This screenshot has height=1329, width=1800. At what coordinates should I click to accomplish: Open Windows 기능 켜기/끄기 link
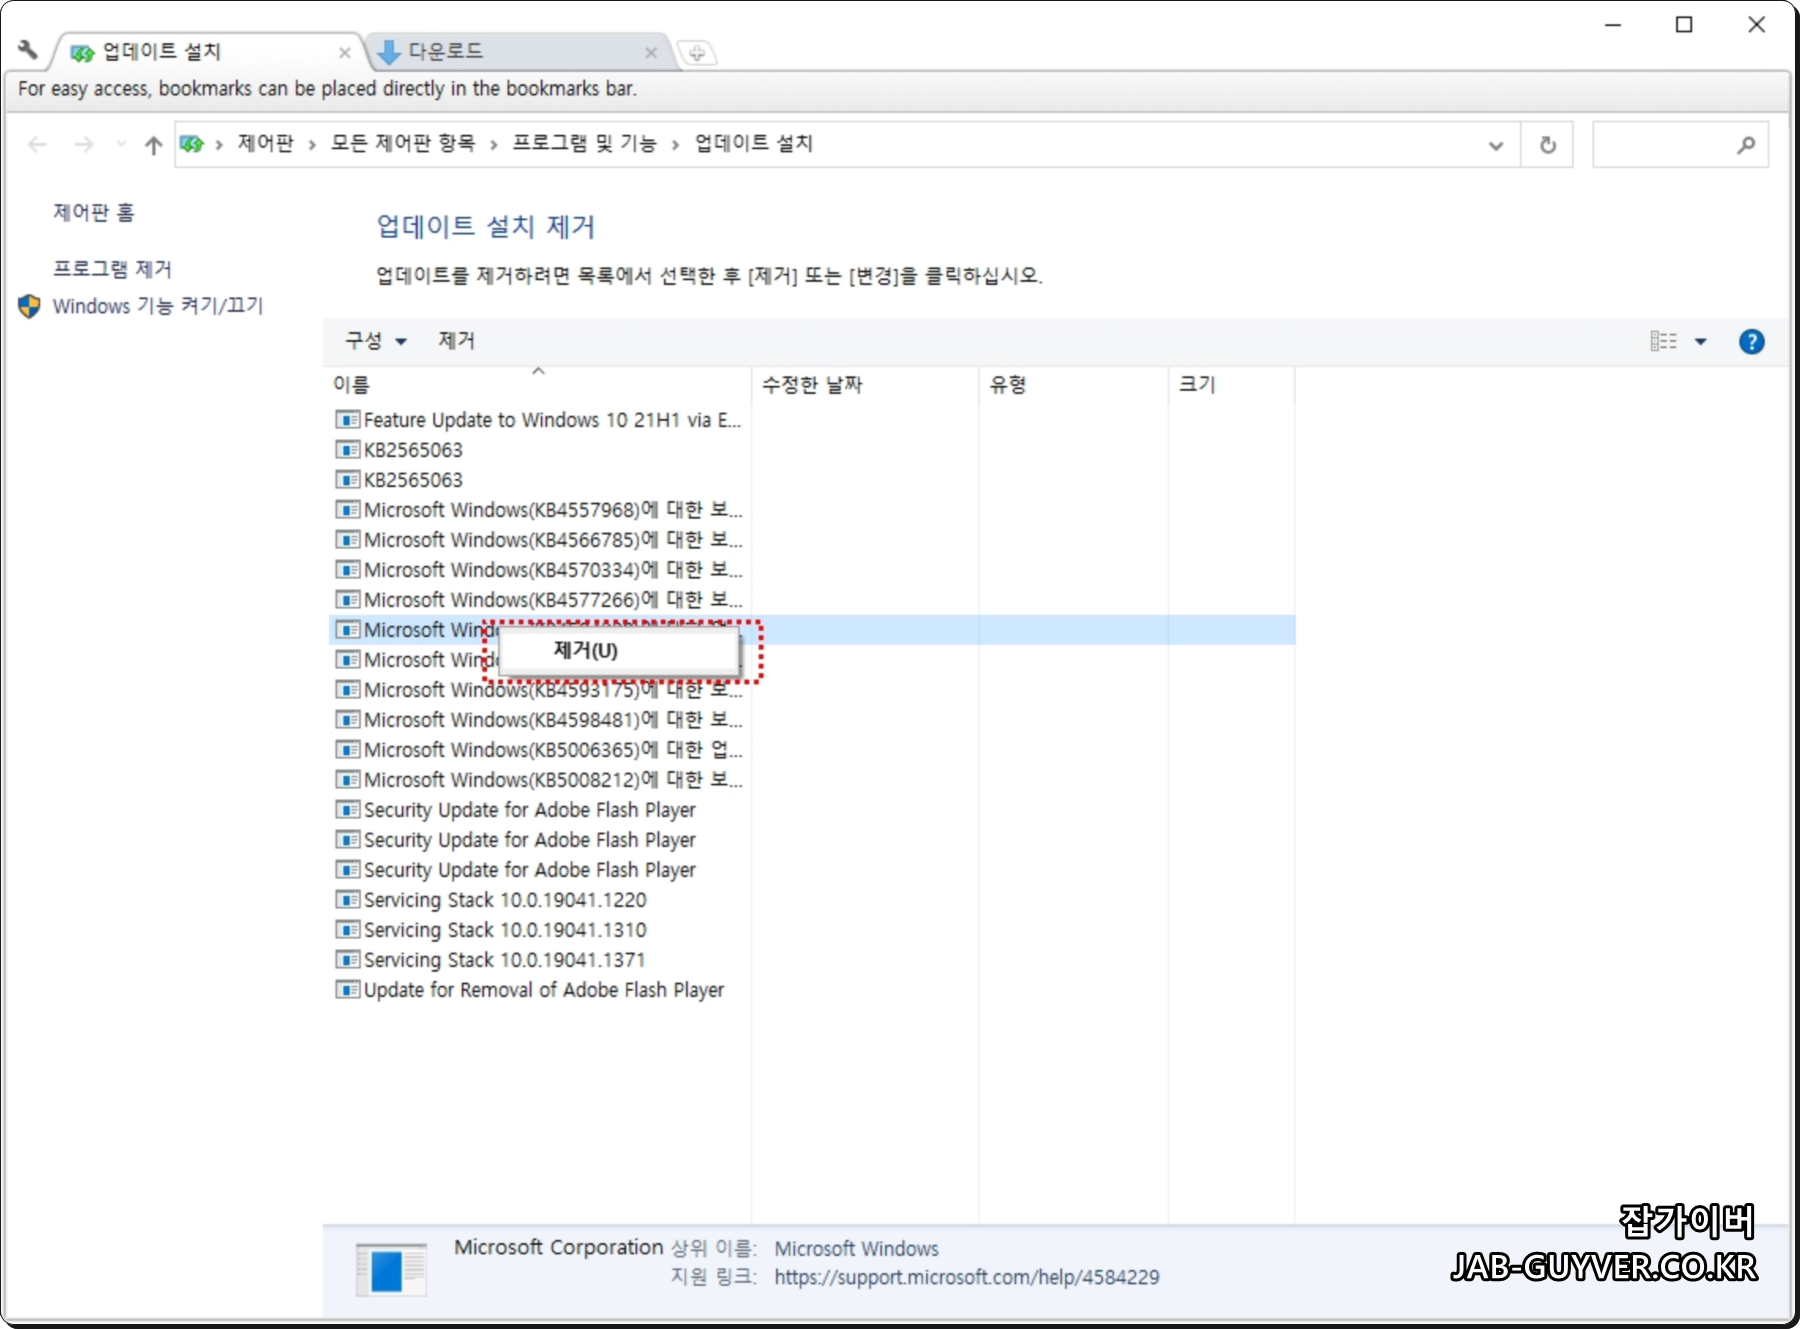[158, 306]
